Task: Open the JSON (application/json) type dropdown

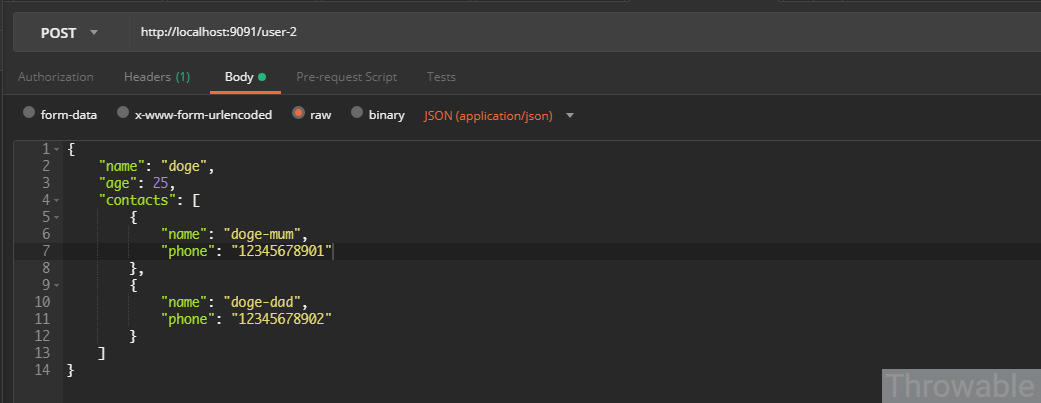Action: [499, 115]
